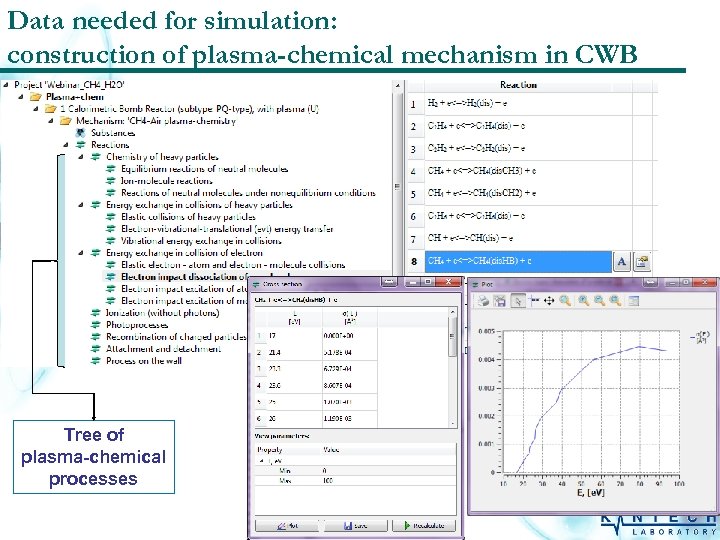
Task: Select Recombination of charged particles
Action: click(176, 337)
